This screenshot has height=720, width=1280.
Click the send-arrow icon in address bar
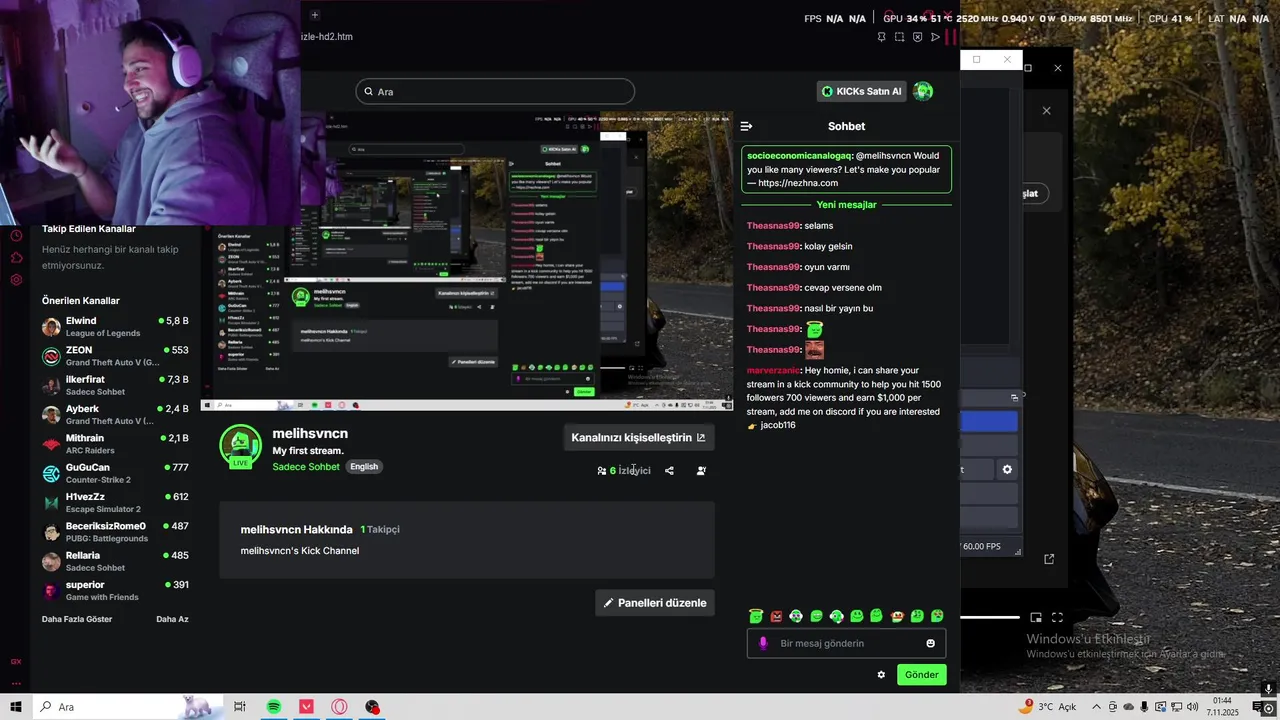click(x=935, y=37)
